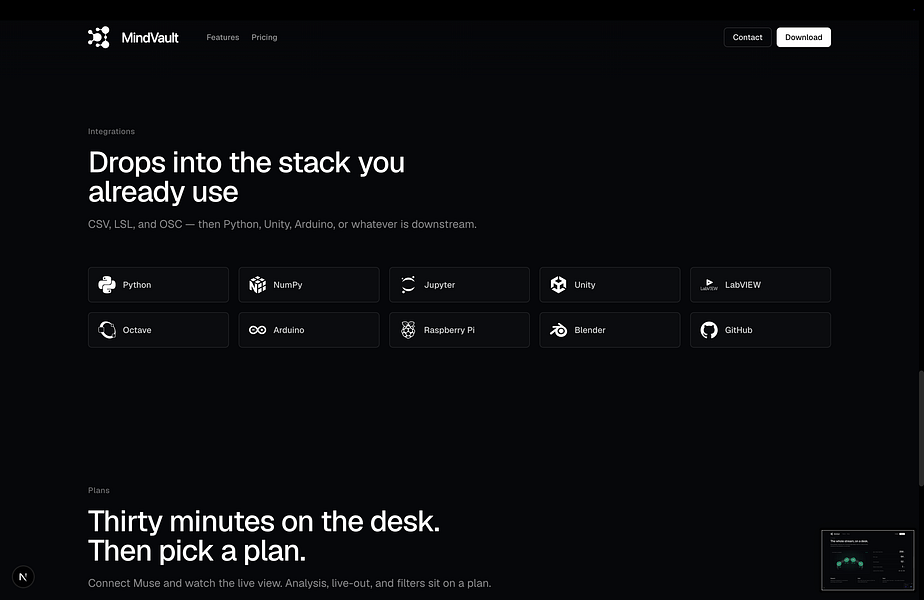Open the Pricing nav link

[264, 37]
